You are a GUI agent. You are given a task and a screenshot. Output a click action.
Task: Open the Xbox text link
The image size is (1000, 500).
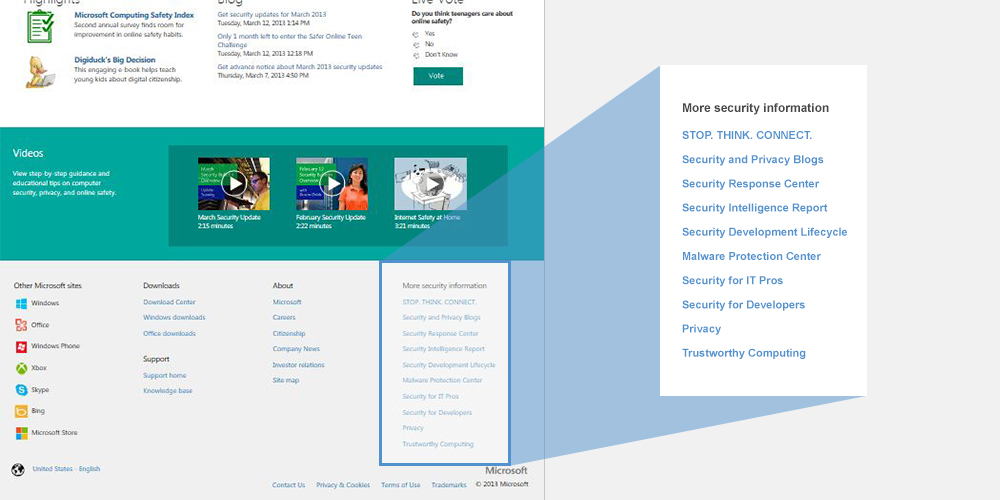tap(39, 368)
